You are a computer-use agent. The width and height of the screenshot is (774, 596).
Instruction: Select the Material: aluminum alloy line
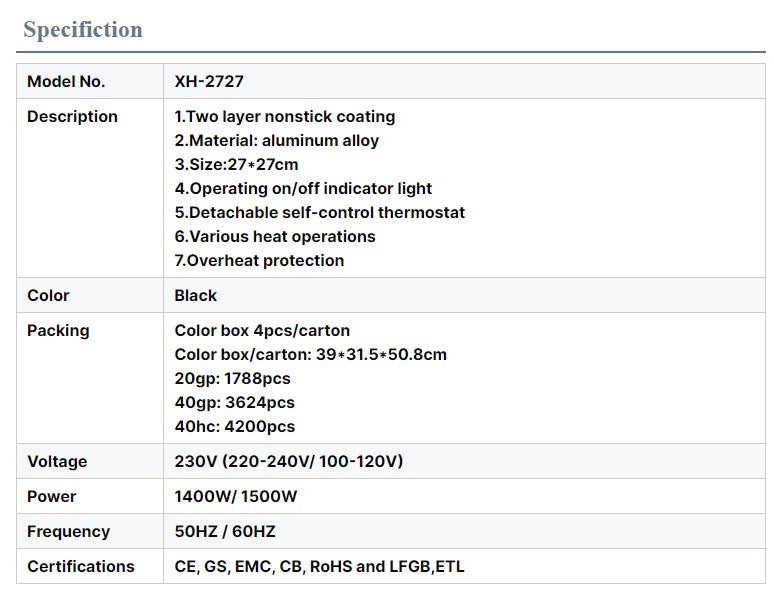[x=277, y=141]
